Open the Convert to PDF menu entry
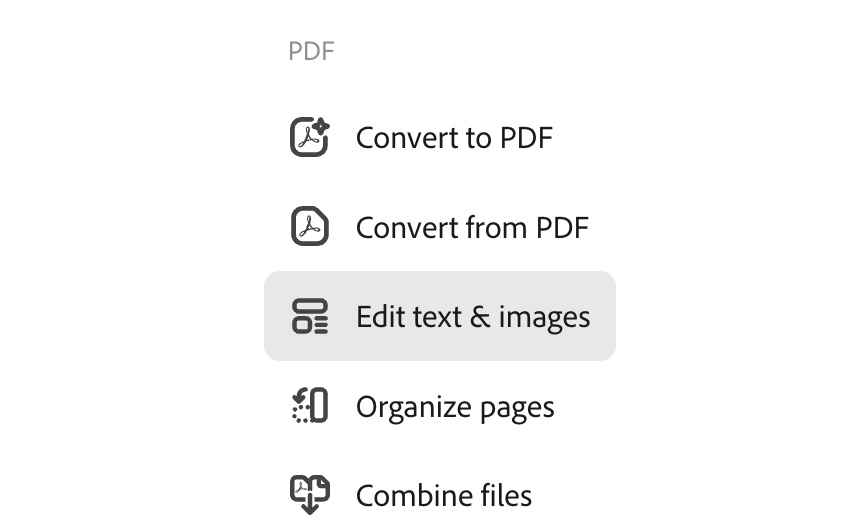Screen dimensions: 842x517 440,137
